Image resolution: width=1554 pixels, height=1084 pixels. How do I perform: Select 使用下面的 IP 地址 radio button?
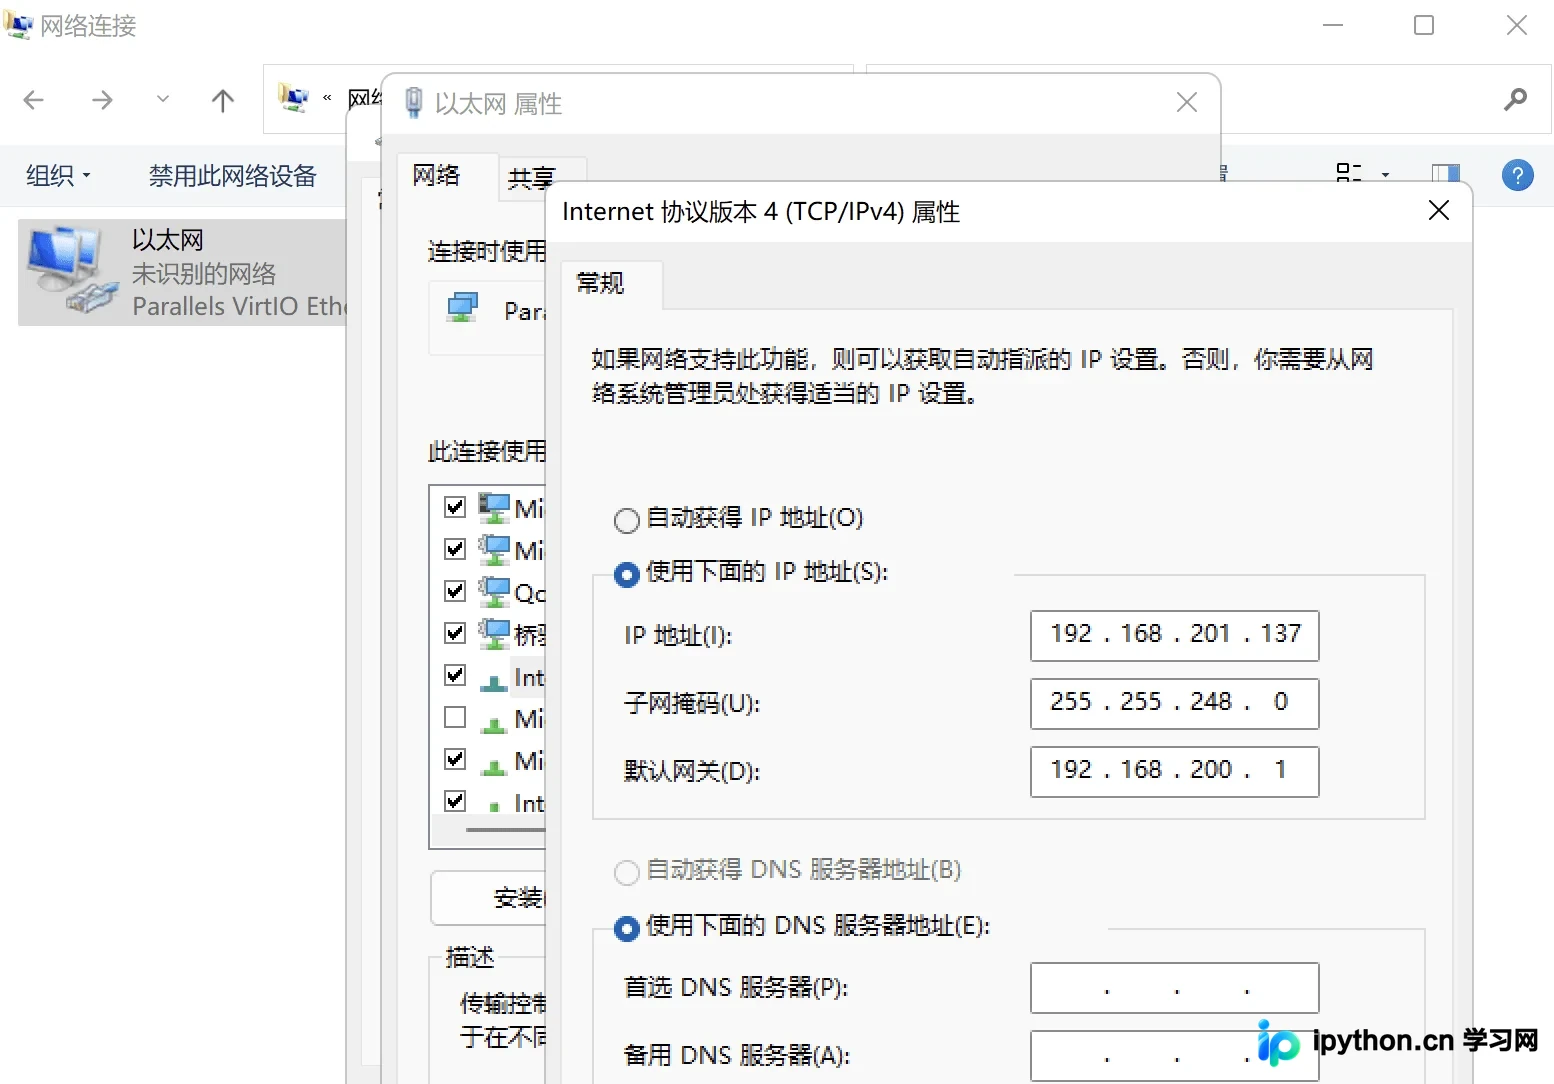coord(627,574)
